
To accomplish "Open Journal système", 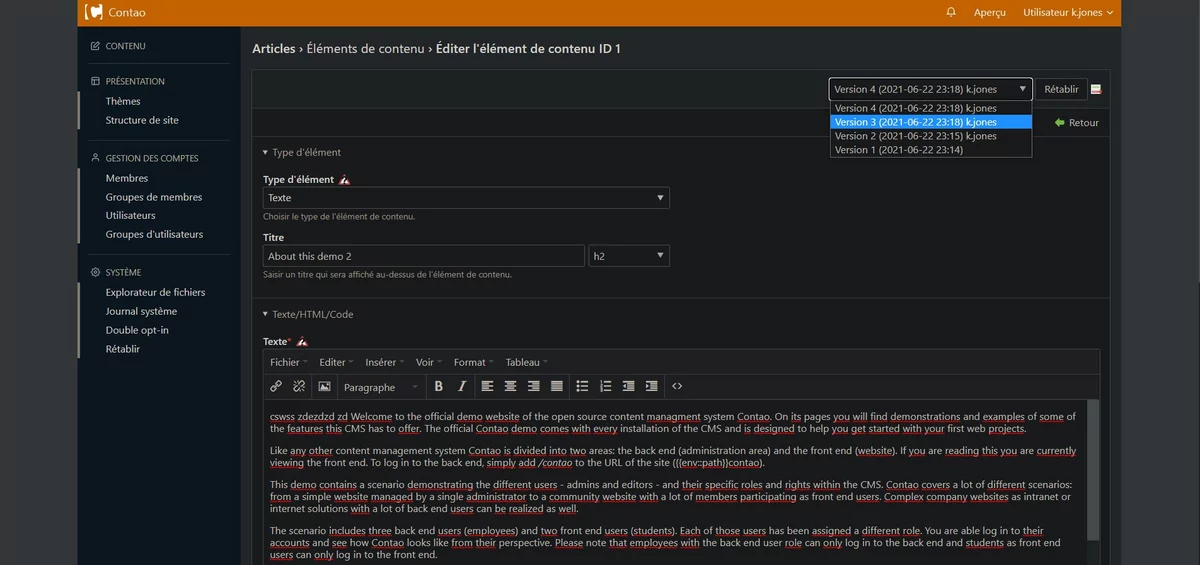I will pos(141,311).
